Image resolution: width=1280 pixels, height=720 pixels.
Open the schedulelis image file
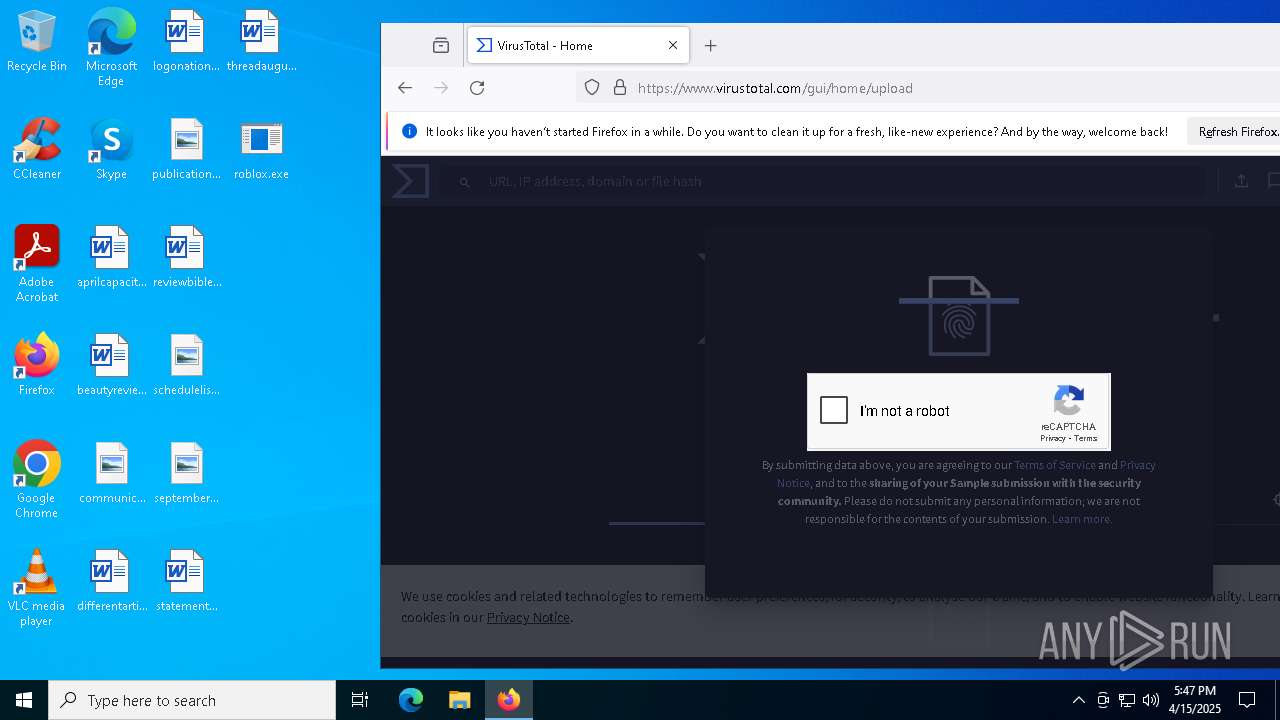coord(186,365)
